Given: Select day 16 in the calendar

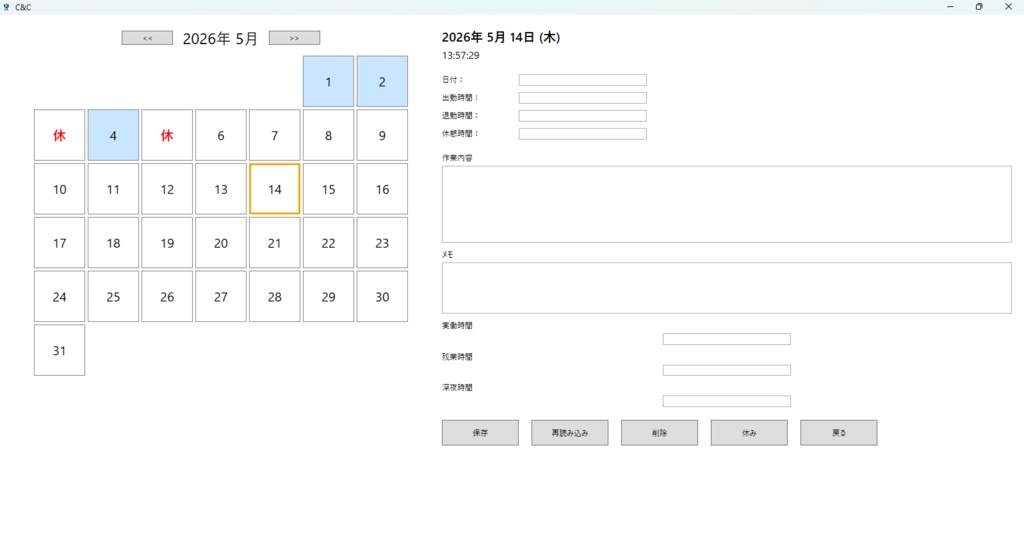Looking at the screenshot, I should pos(382,189).
